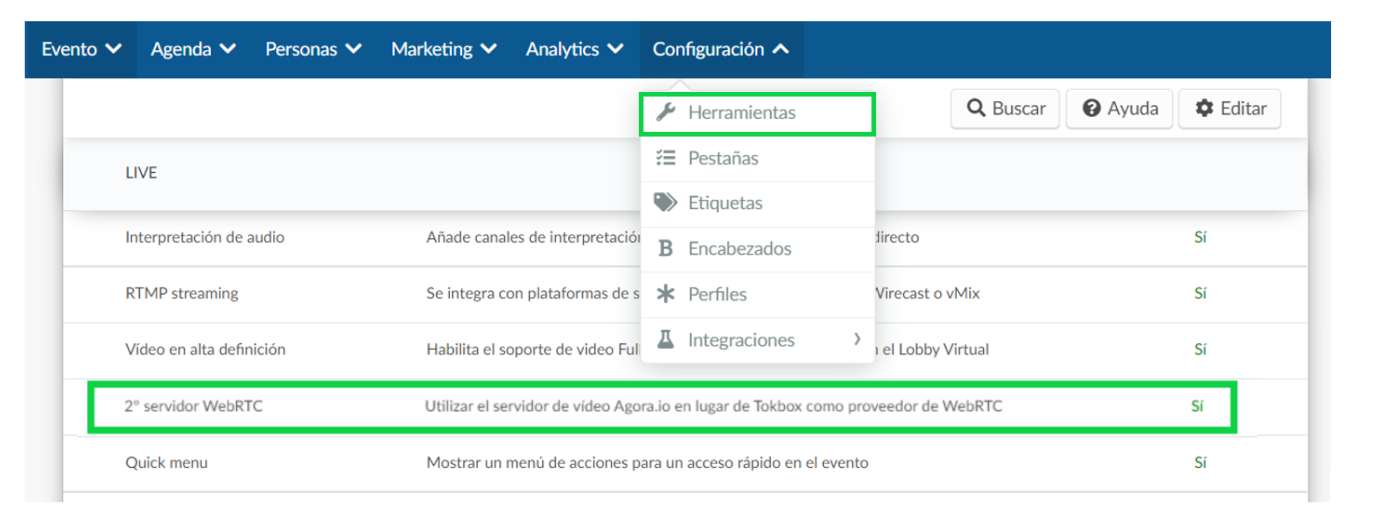
Task: Click the Editar button
Action: (x=1230, y=109)
